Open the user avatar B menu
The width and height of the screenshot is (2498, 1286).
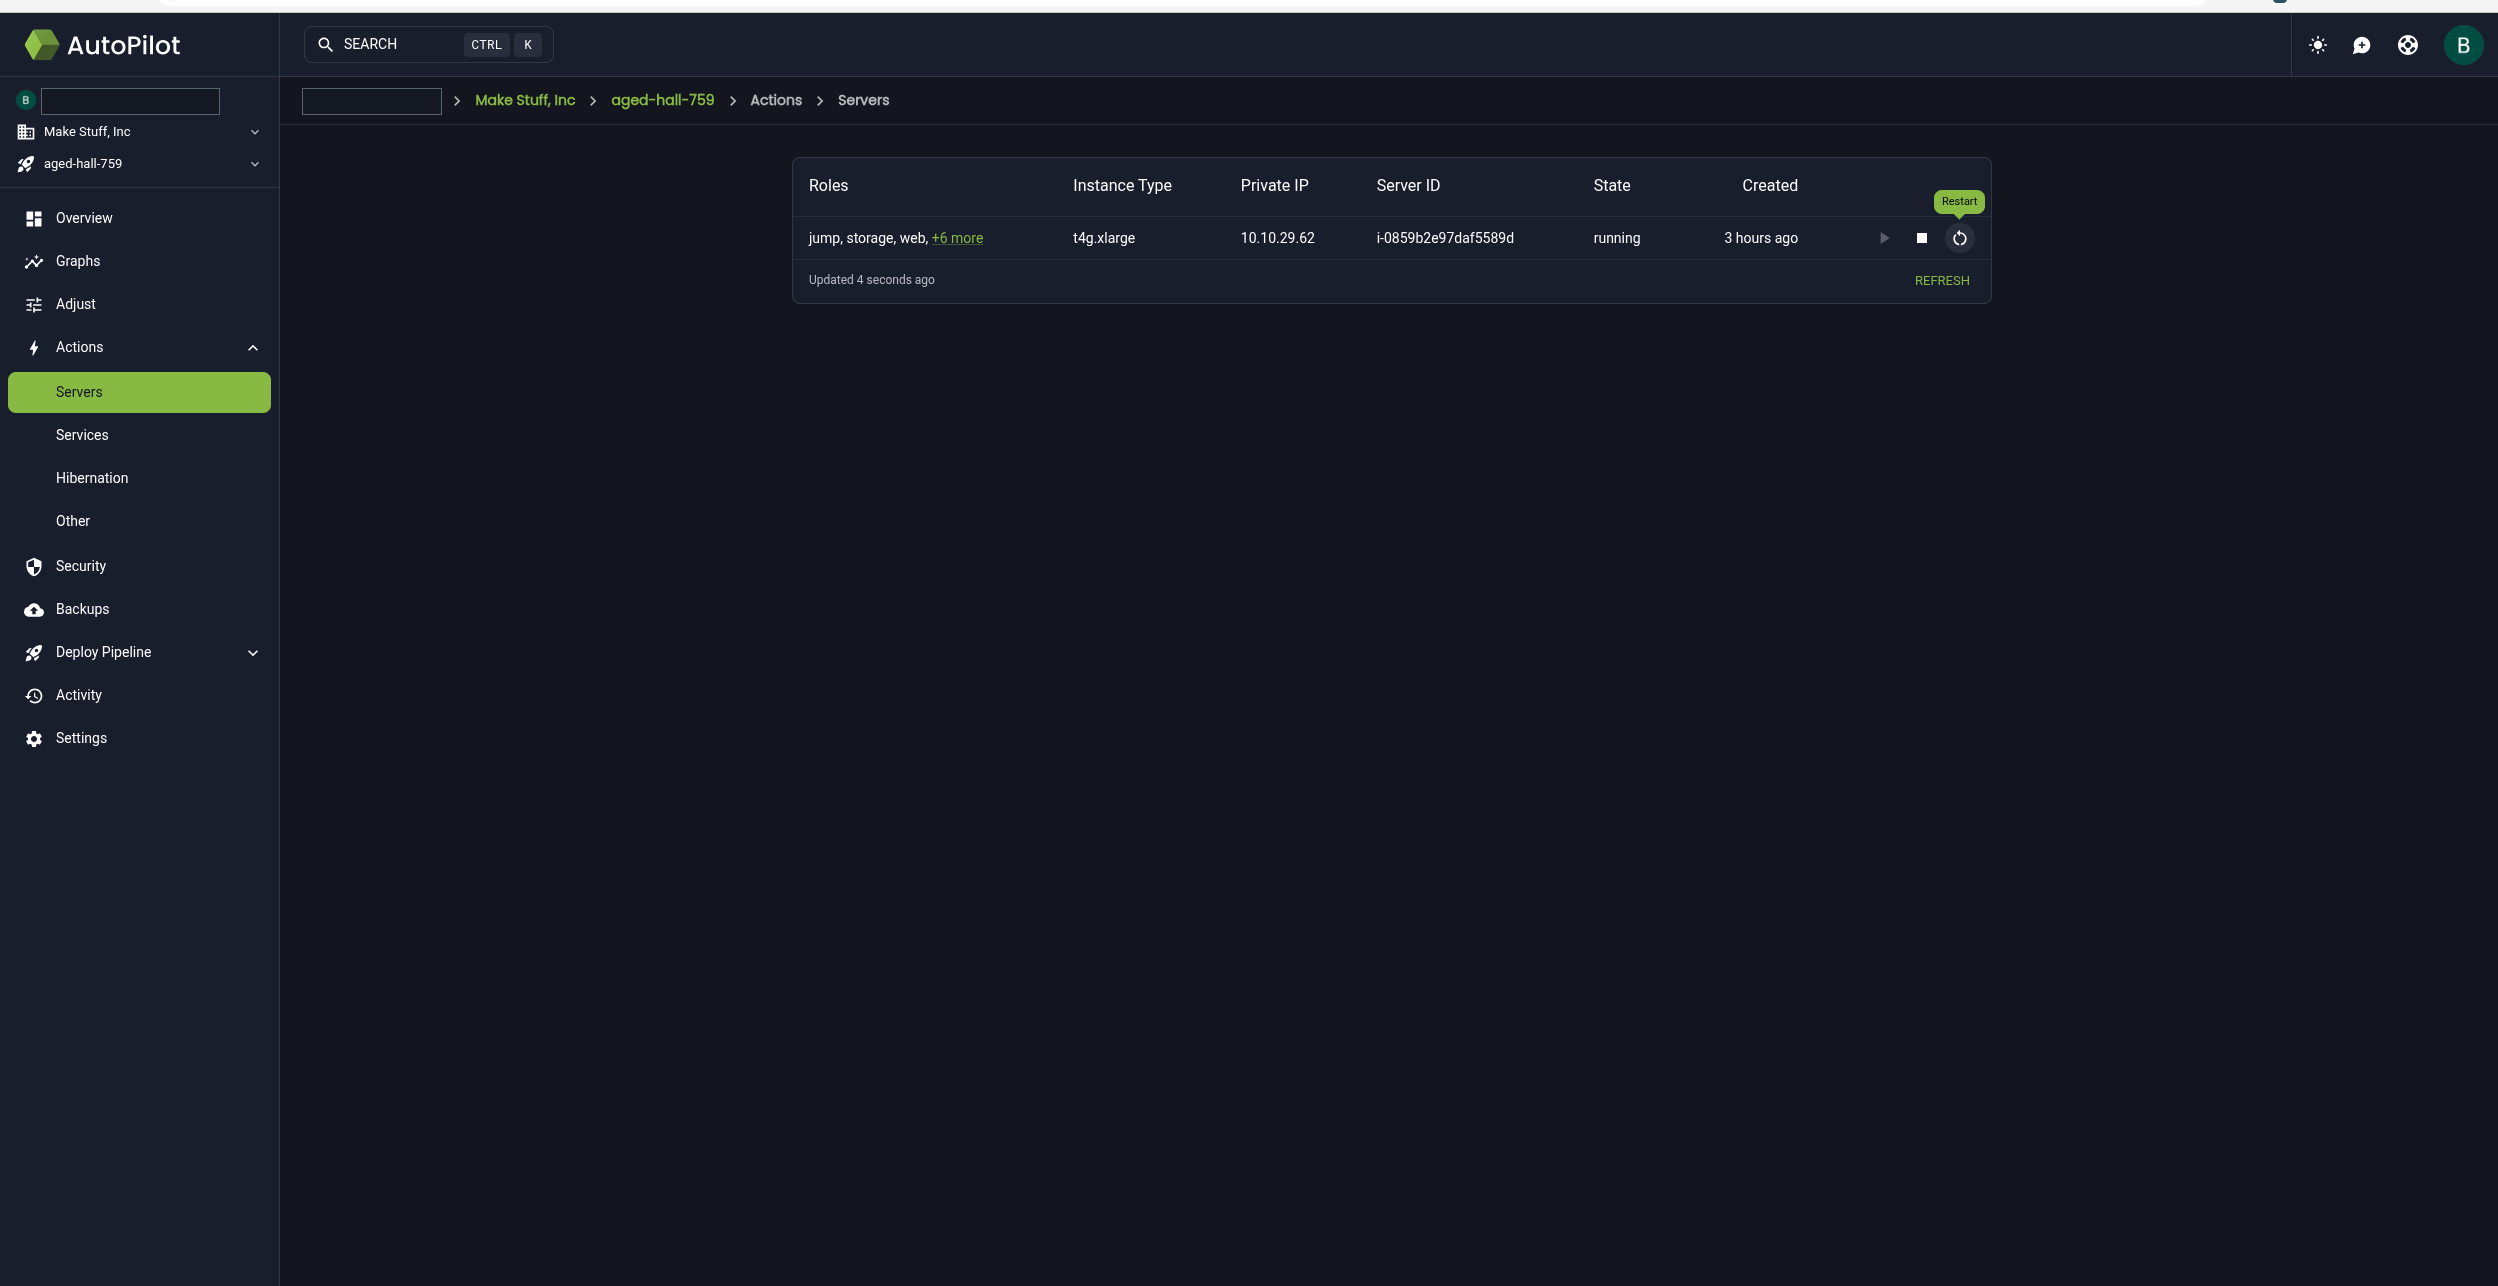[x=2463, y=45]
